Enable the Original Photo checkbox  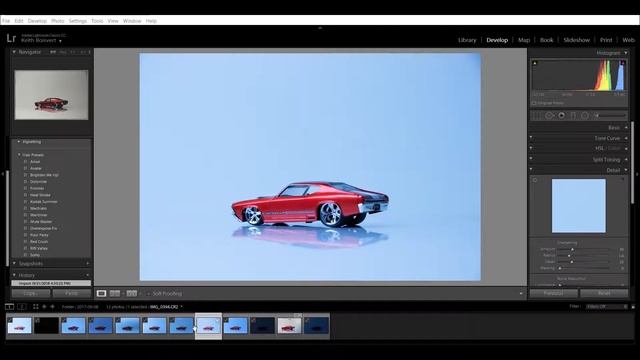534,103
